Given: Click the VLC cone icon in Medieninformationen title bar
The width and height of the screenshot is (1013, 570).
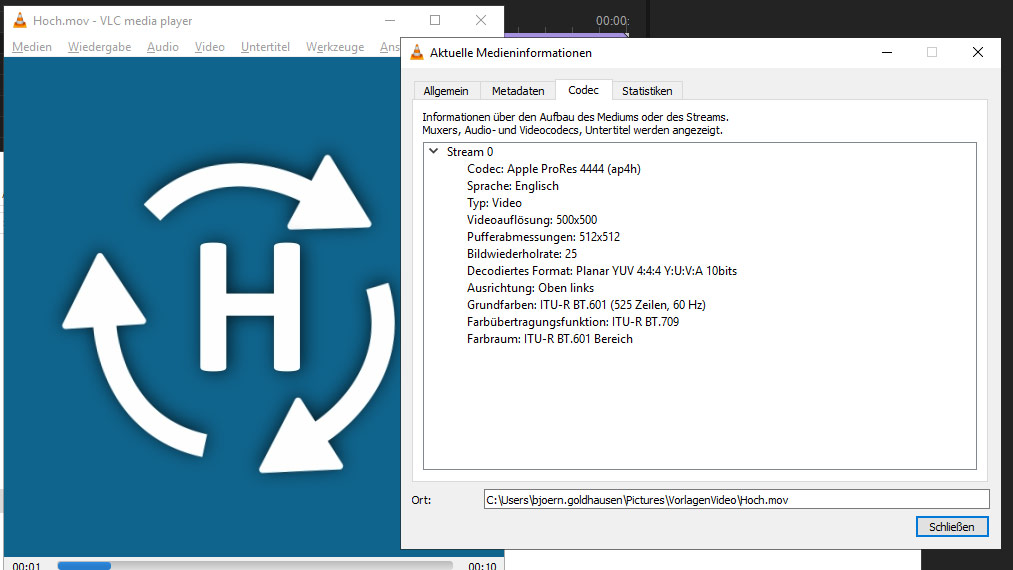Looking at the screenshot, I should pos(417,52).
